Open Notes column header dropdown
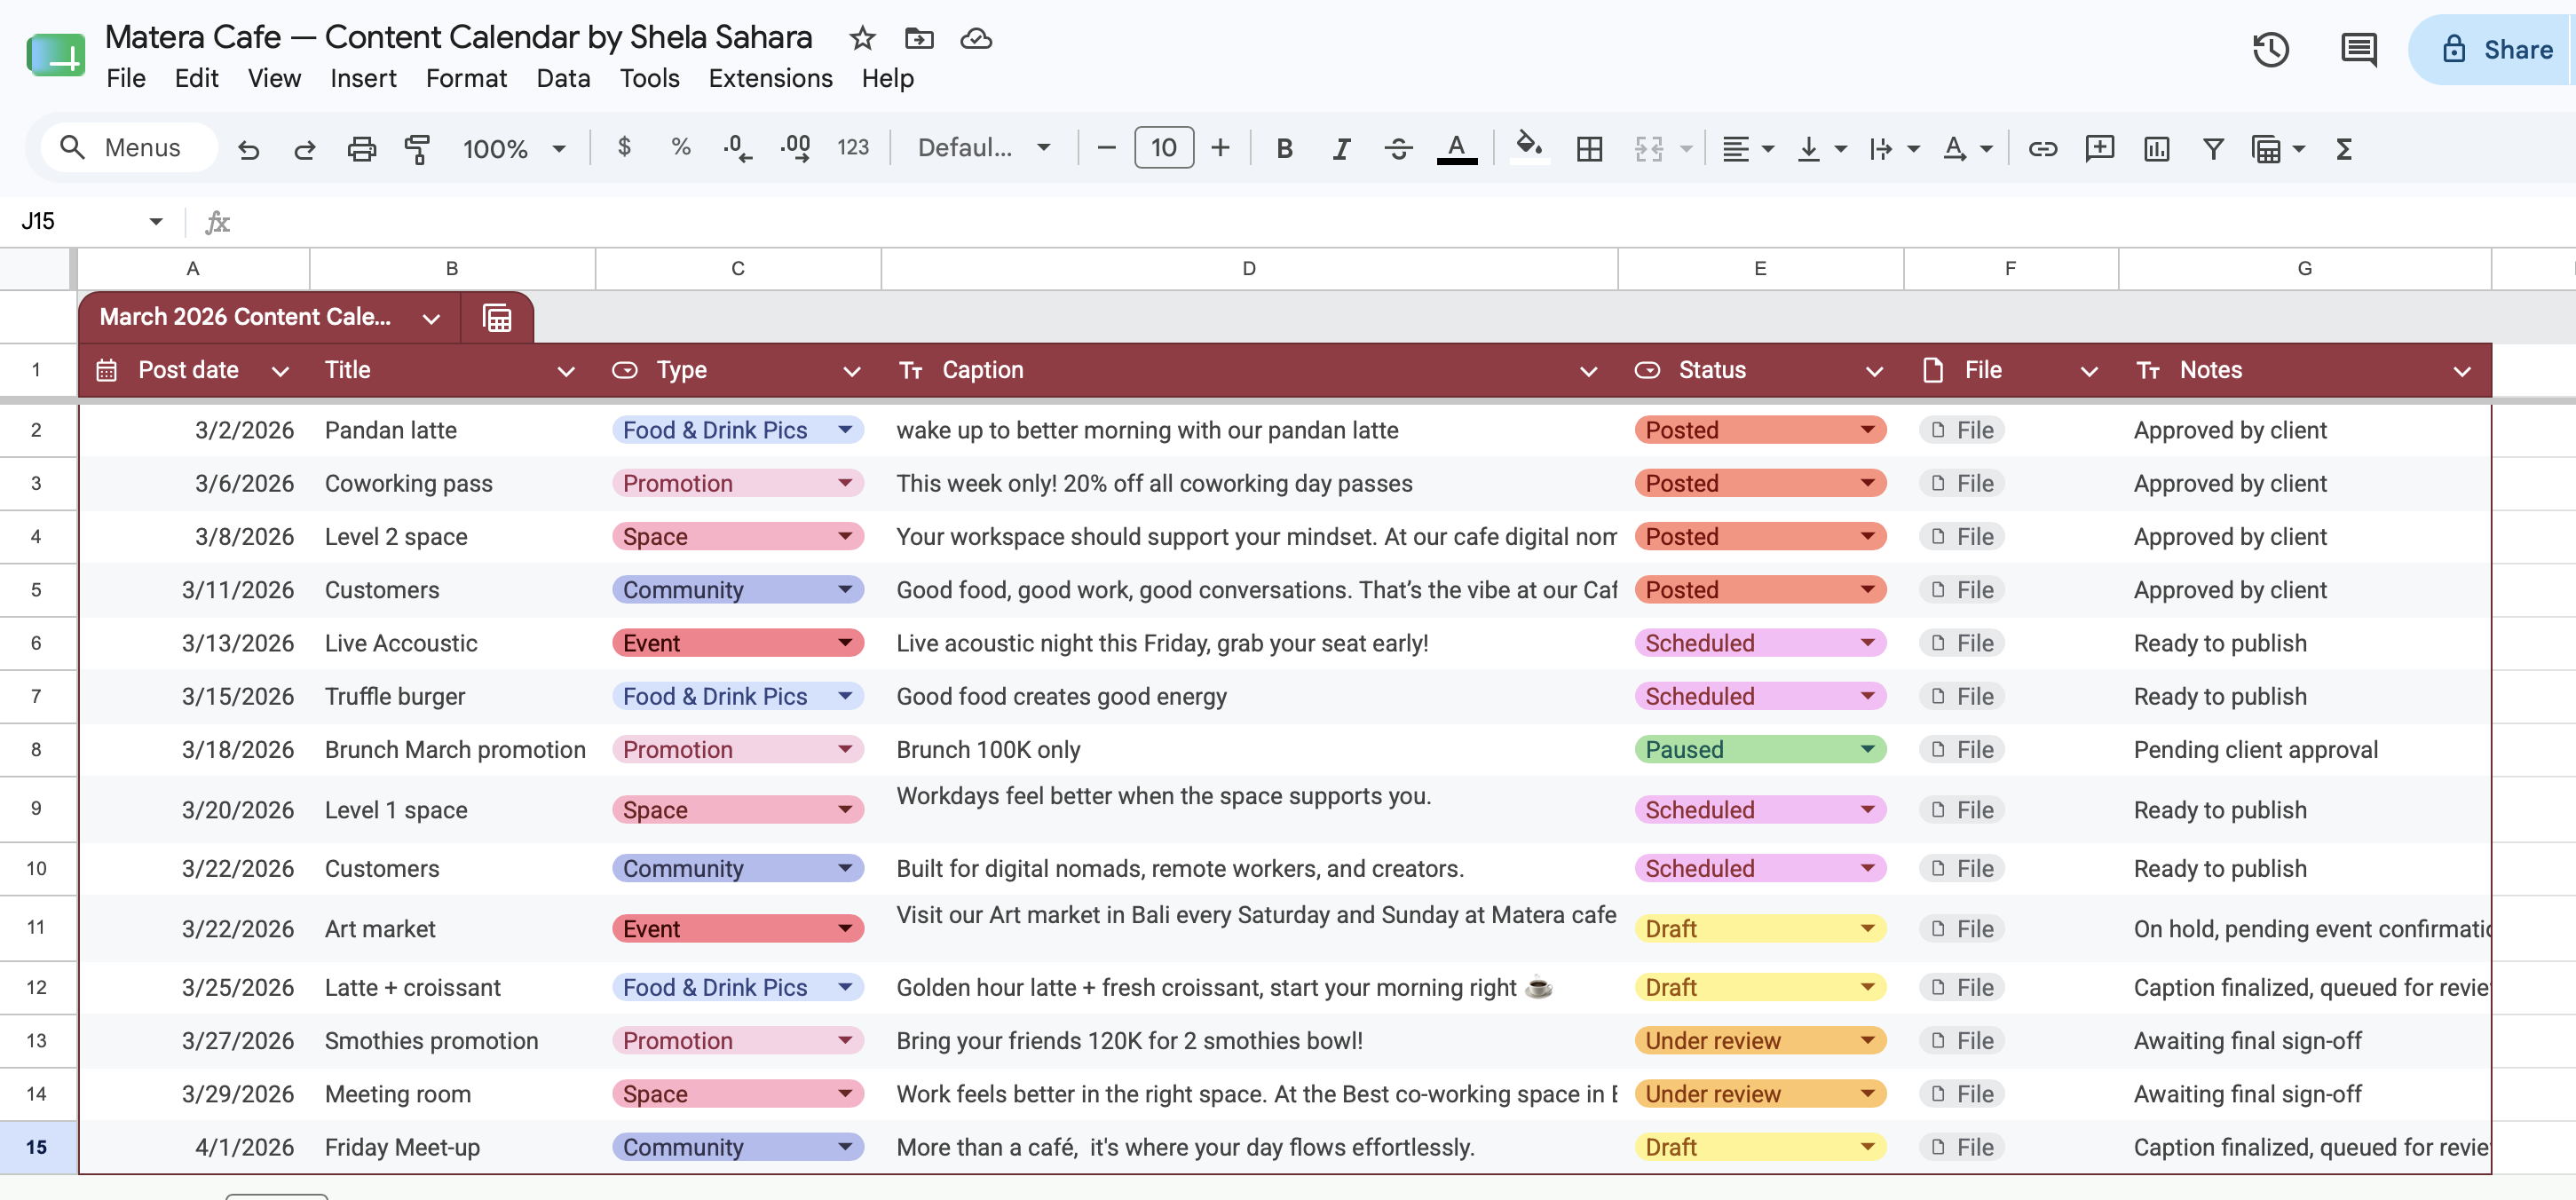 tap(2461, 371)
